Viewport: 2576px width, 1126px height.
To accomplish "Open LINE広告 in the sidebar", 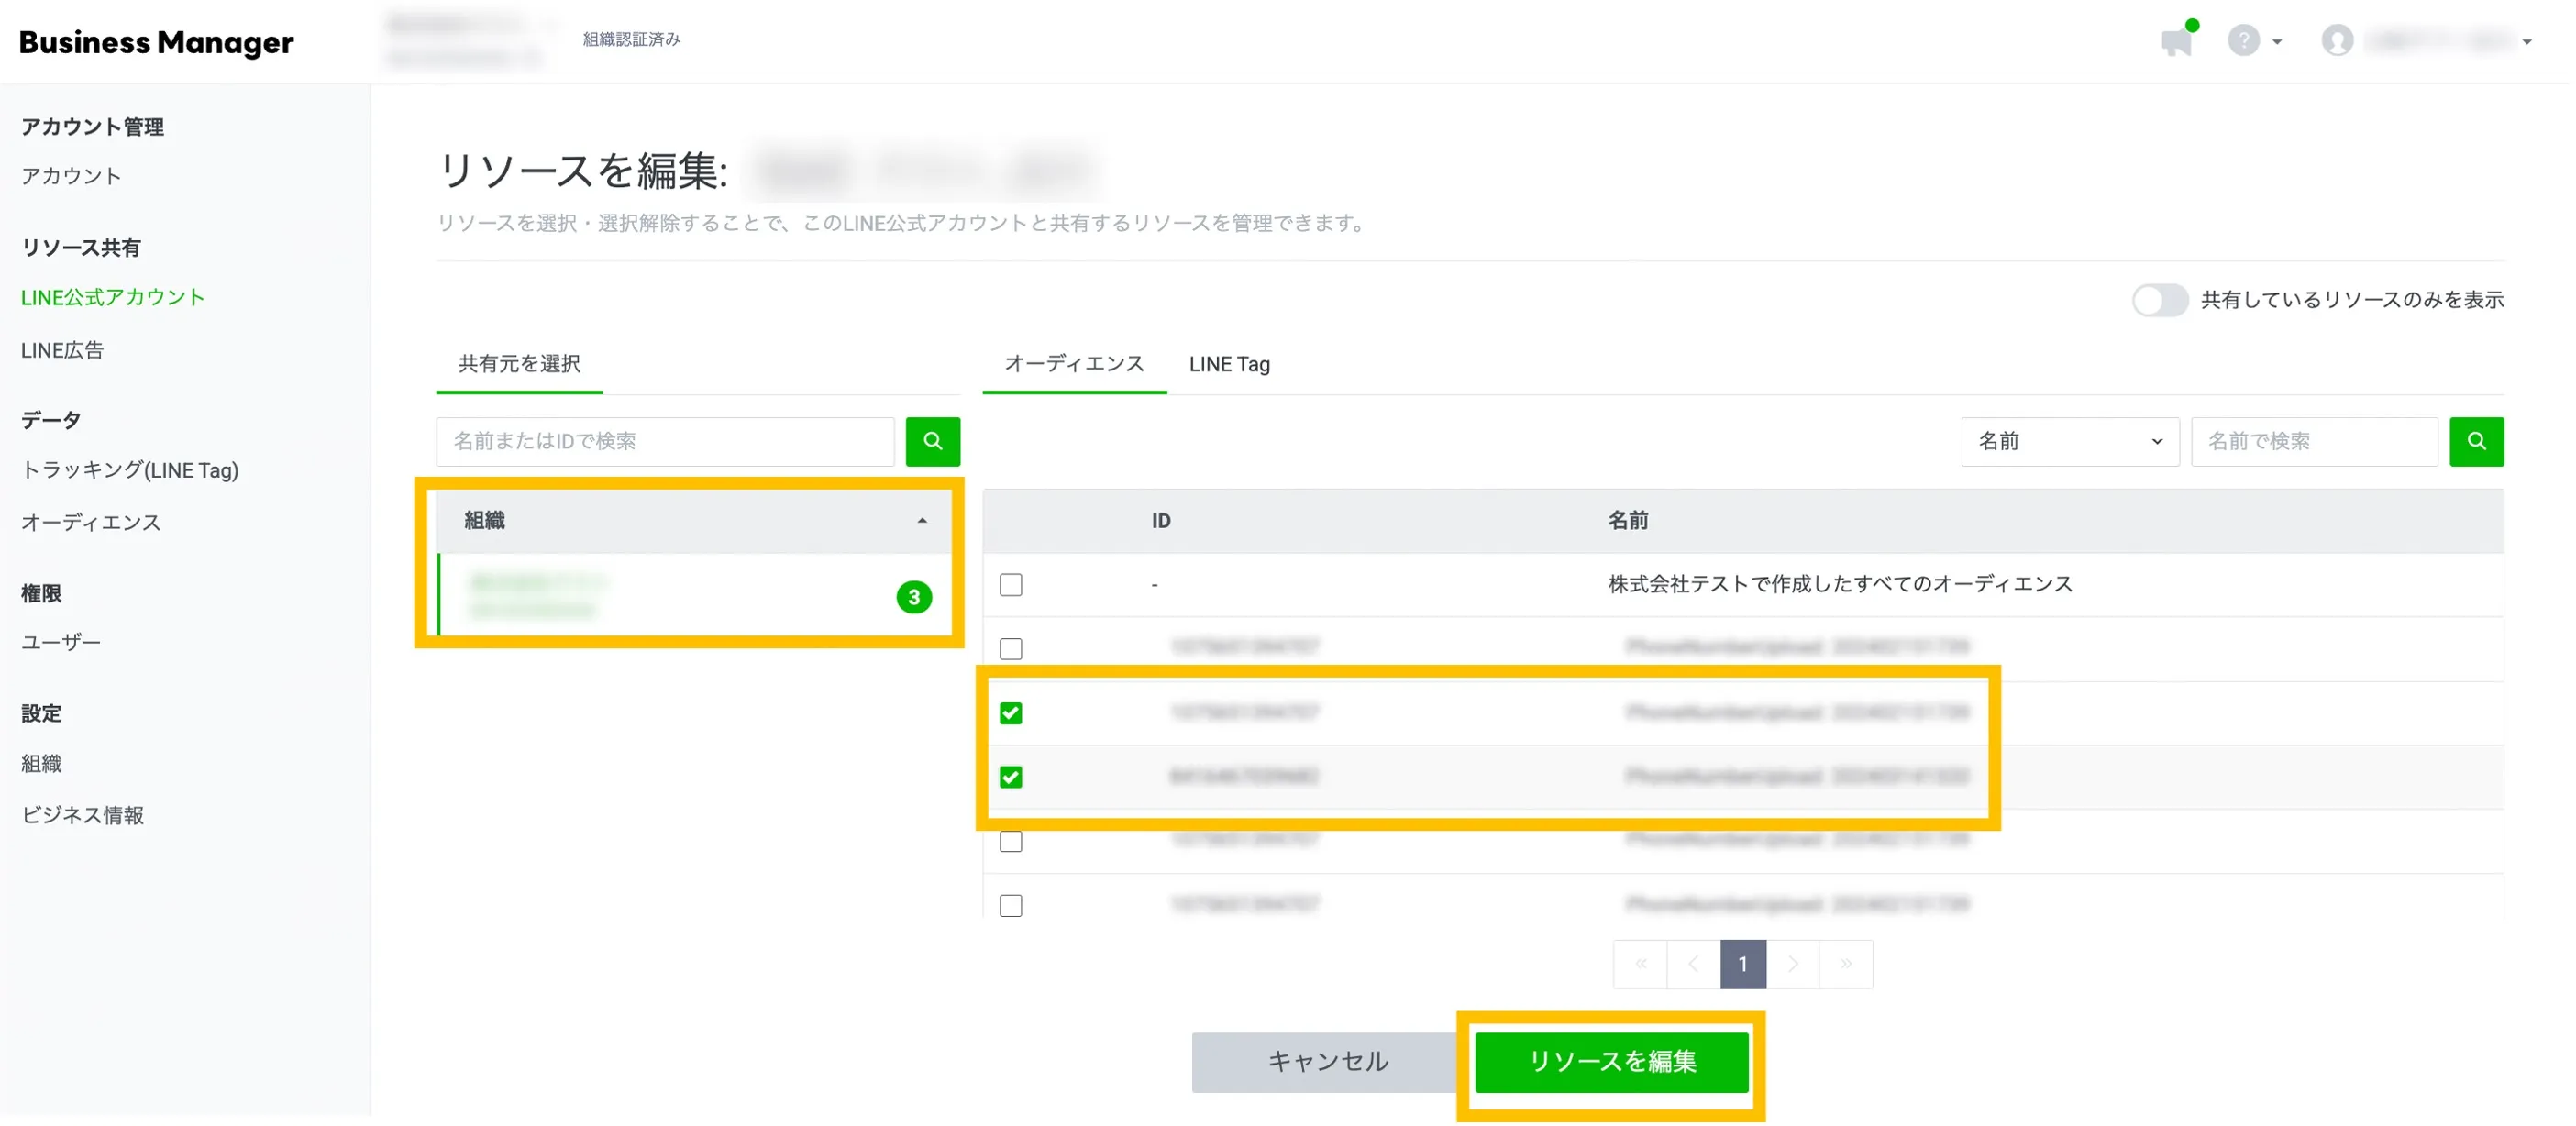I will pos(62,350).
